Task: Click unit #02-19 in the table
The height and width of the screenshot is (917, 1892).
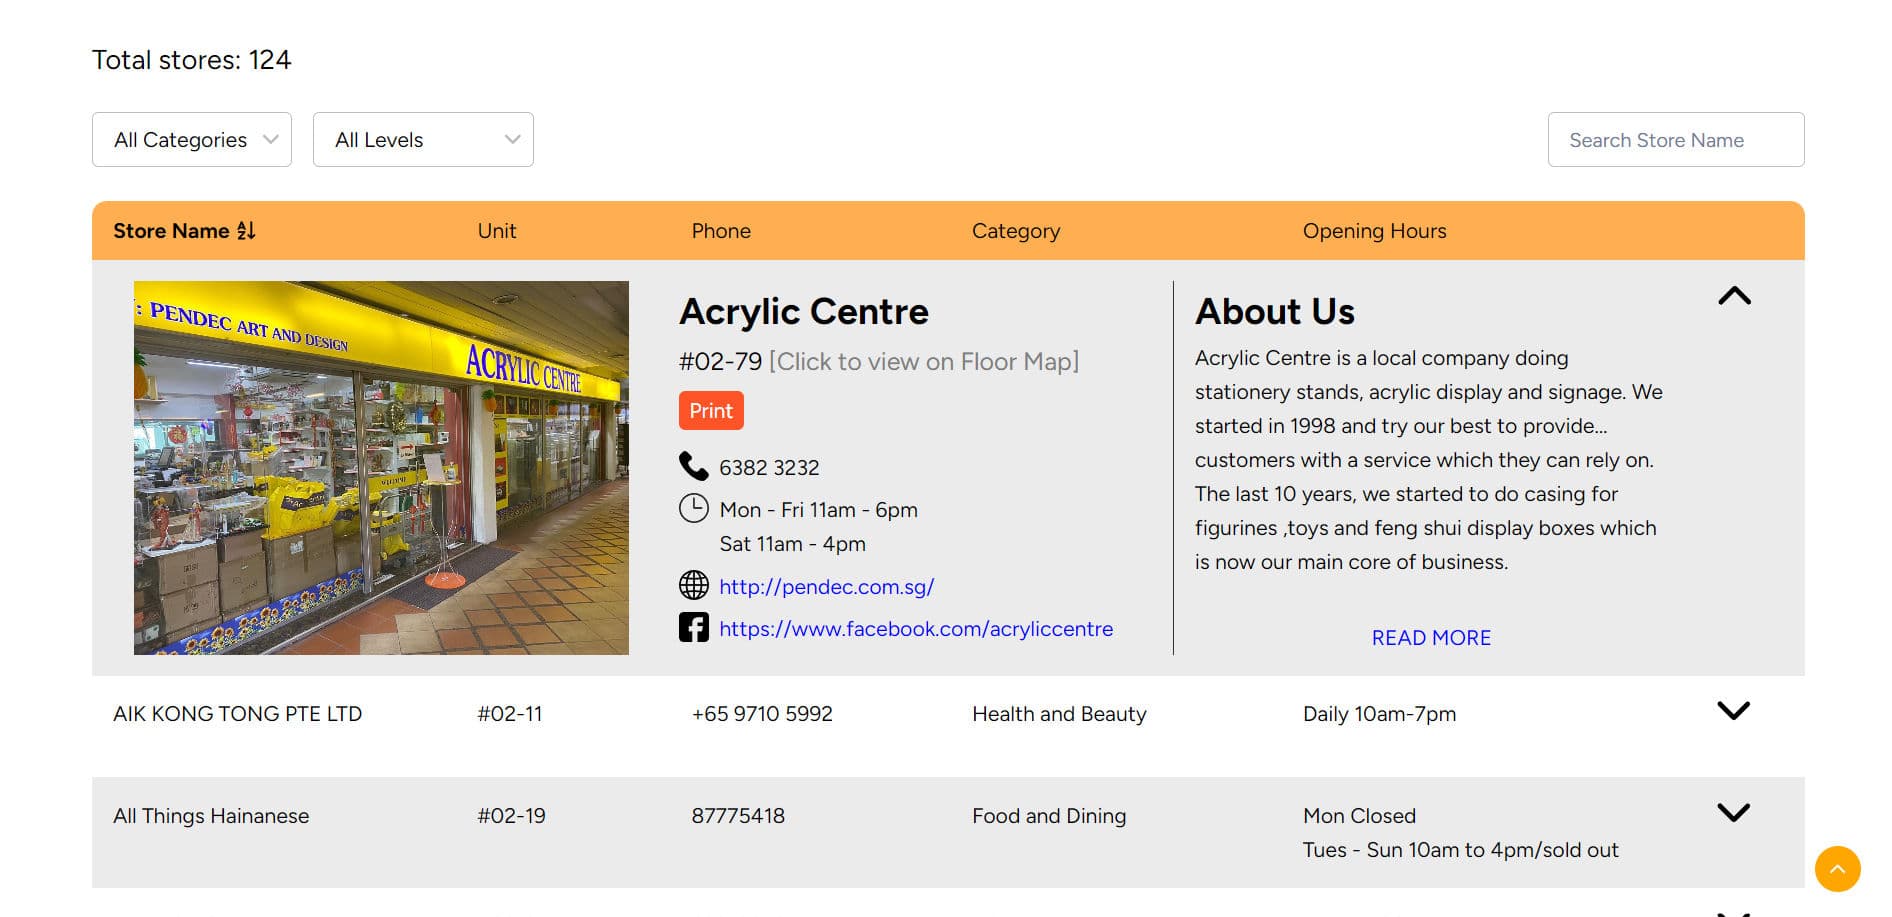Action: [x=511, y=816]
